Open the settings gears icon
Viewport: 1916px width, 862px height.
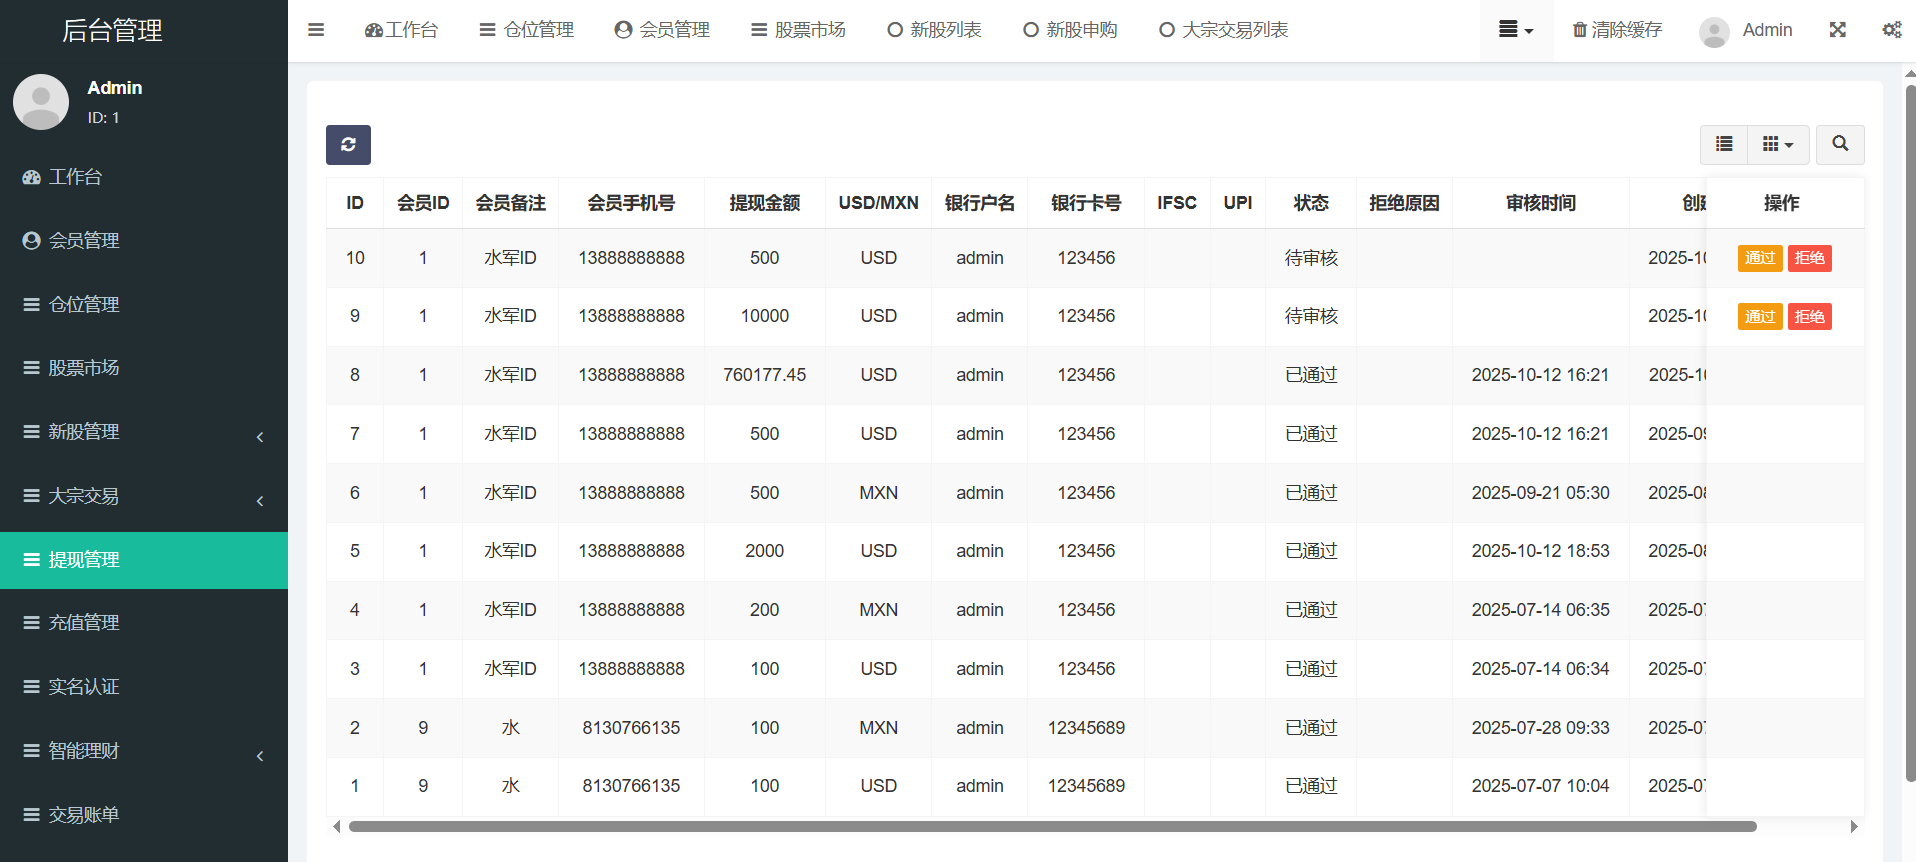[x=1891, y=30]
